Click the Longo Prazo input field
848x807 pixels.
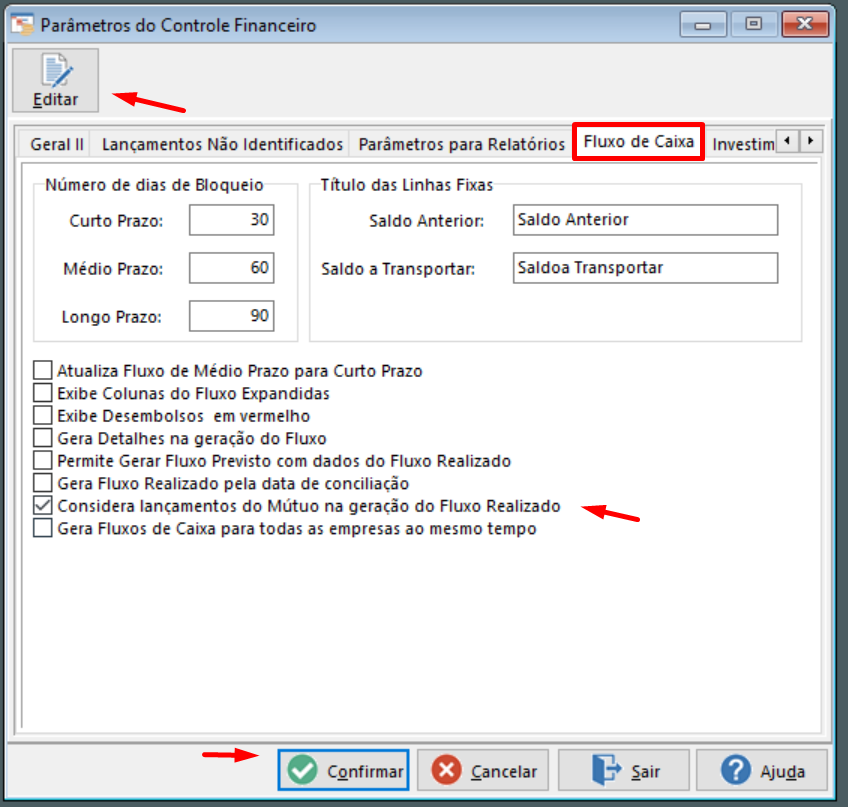point(231,316)
